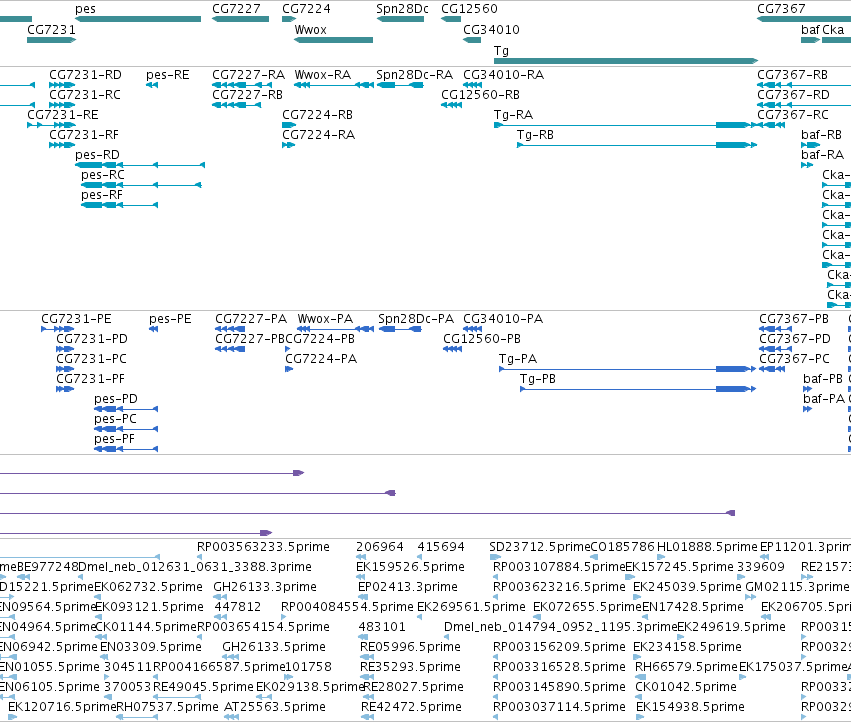
Task: Click transcript Tg-RB label
Action: pyautogui.click(x=535, y=135)
